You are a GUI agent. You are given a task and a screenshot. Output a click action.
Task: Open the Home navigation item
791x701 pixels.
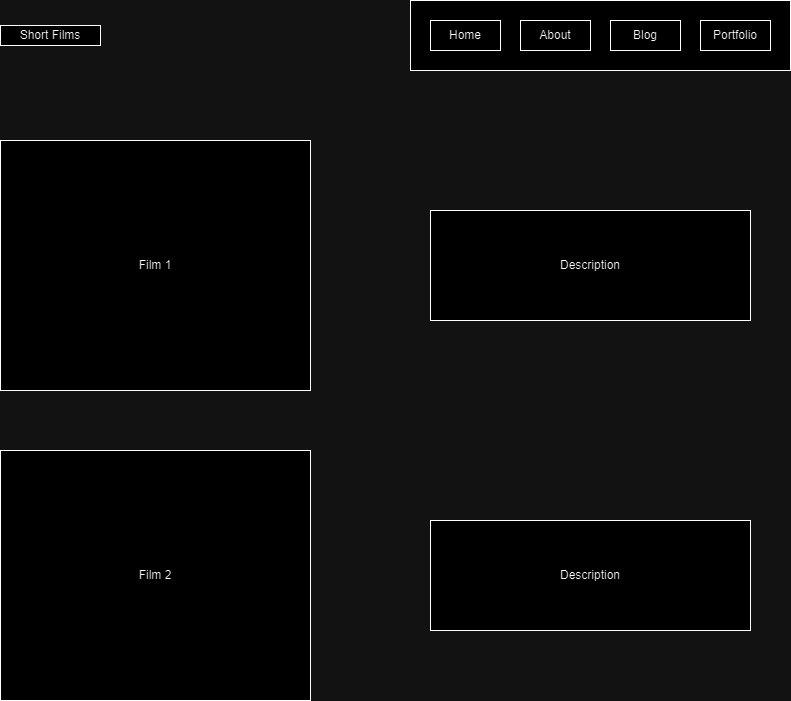[465, 35]
